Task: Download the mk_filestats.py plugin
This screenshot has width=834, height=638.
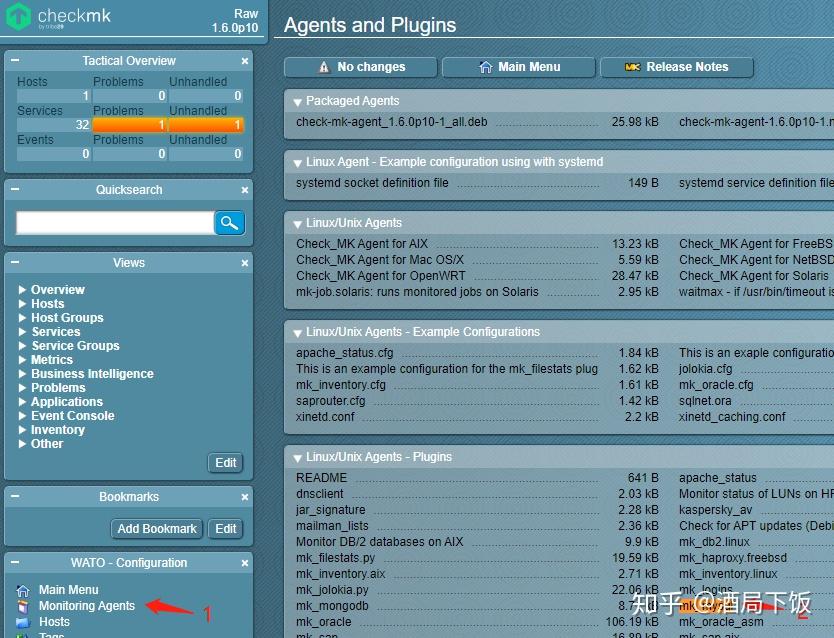Action: [x=336, y=558]
